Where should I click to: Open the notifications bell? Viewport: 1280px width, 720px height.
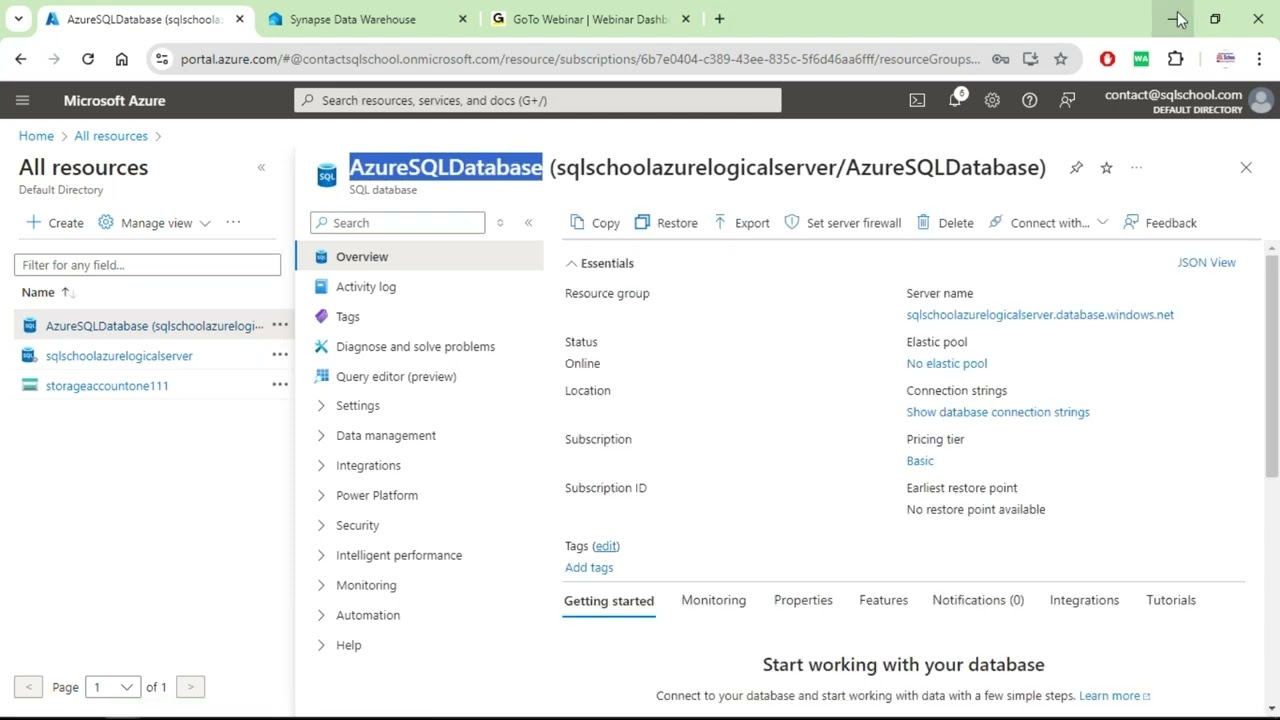coord(955,100)
